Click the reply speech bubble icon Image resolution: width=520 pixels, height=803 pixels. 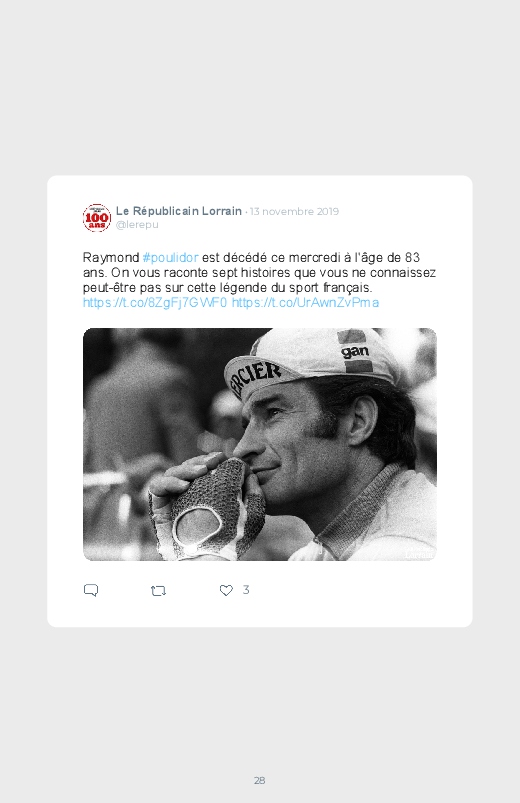click(x=91, y=590)
